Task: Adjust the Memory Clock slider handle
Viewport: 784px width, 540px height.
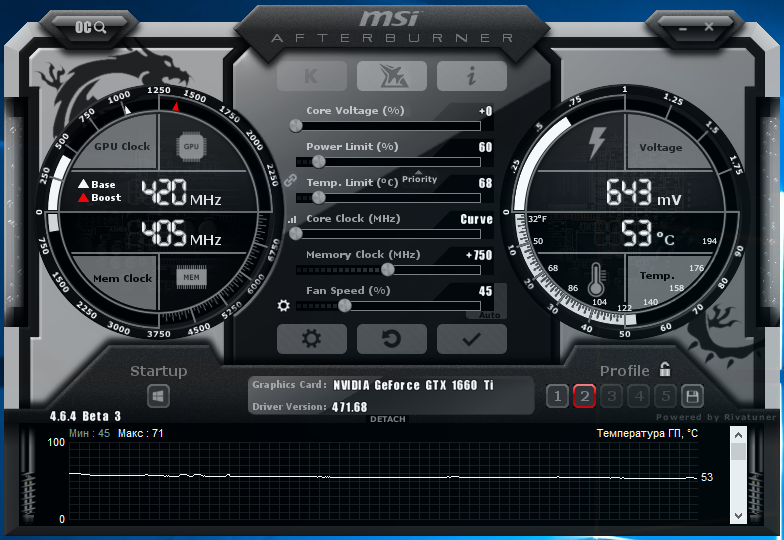Action: 388,270
